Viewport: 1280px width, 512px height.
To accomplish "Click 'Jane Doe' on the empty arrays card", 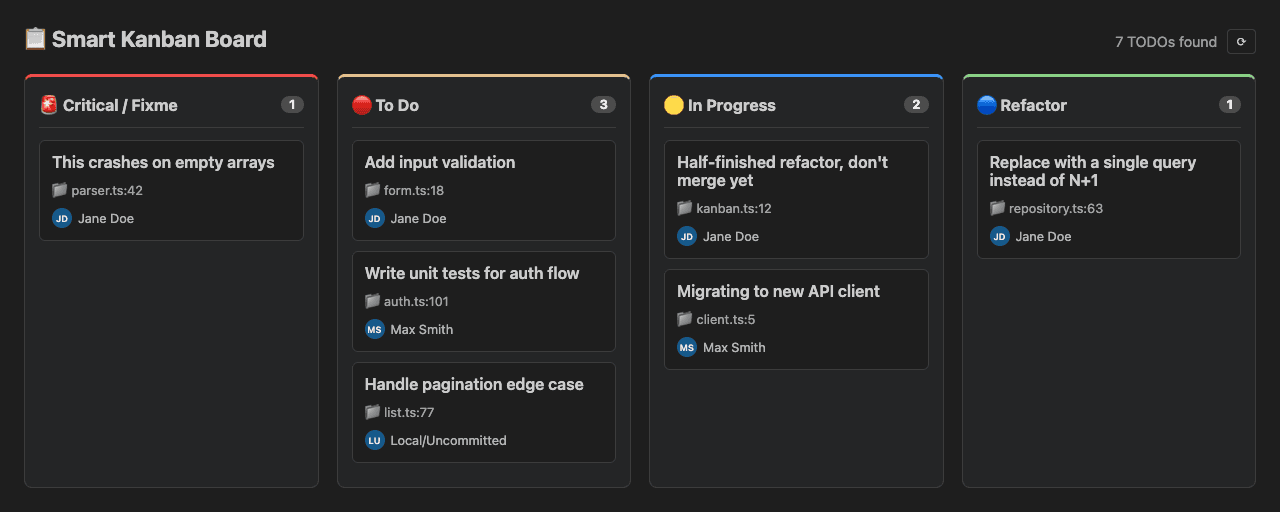I will click(x=106, y=218).
